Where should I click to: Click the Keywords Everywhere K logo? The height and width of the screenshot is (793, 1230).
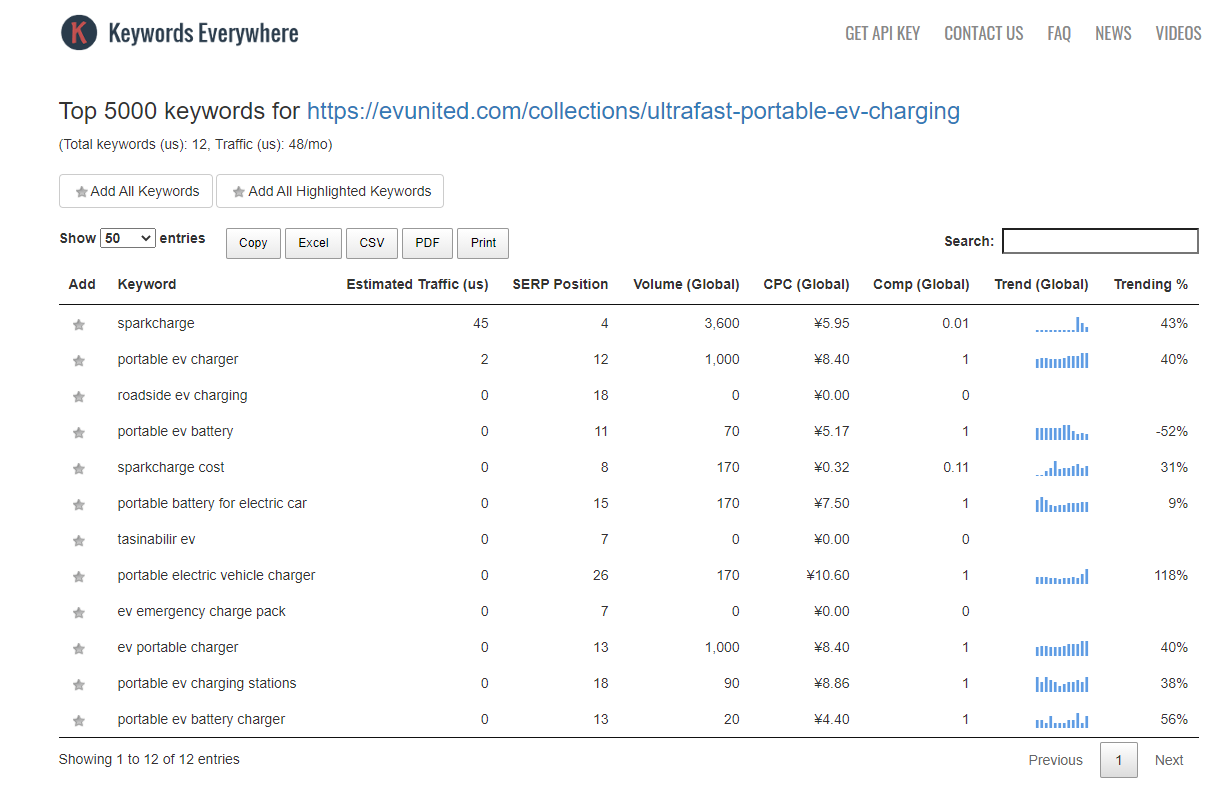click(79, 33)
